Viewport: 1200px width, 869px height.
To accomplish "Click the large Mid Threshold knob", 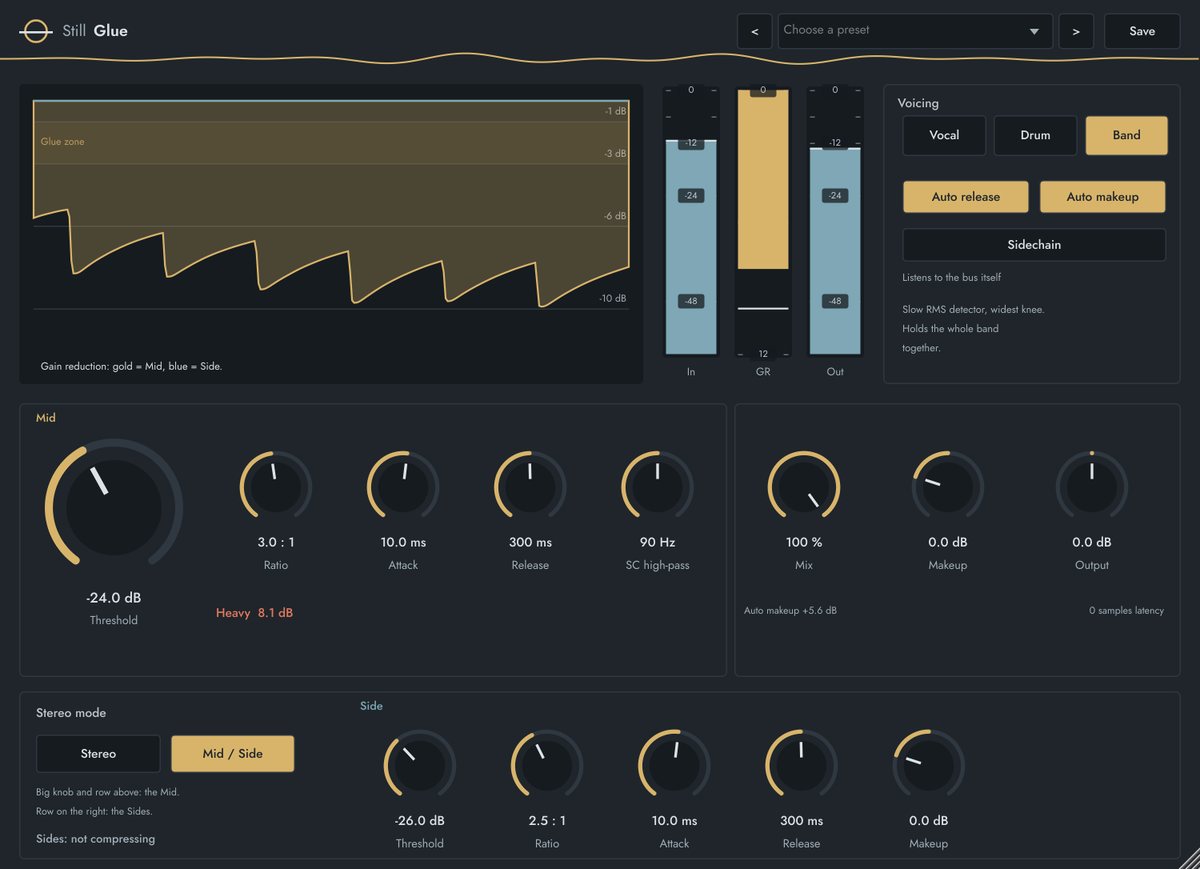I will [x=113, y=508].
